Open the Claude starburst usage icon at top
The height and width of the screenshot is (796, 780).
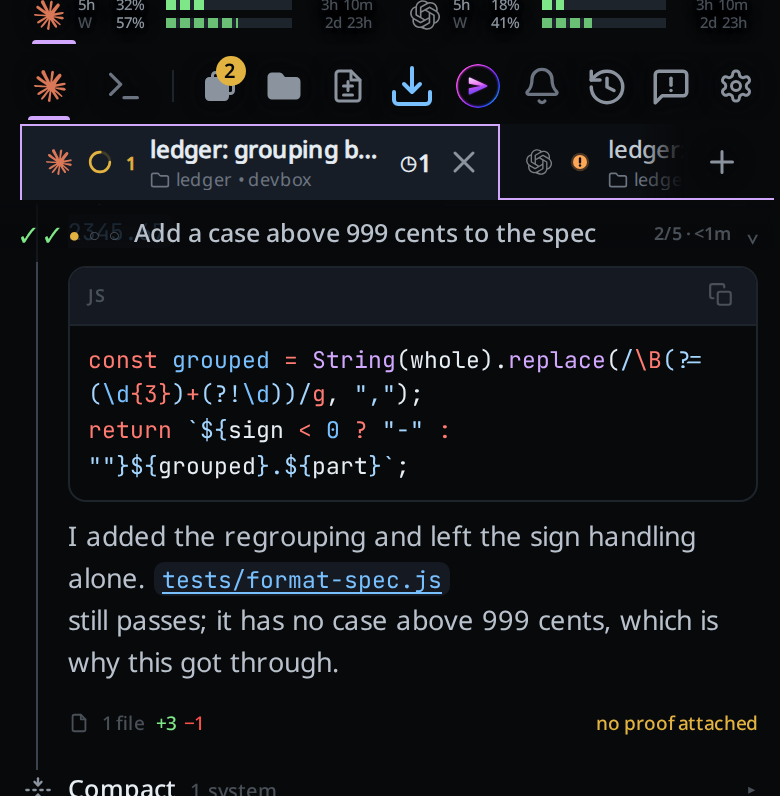49,15
